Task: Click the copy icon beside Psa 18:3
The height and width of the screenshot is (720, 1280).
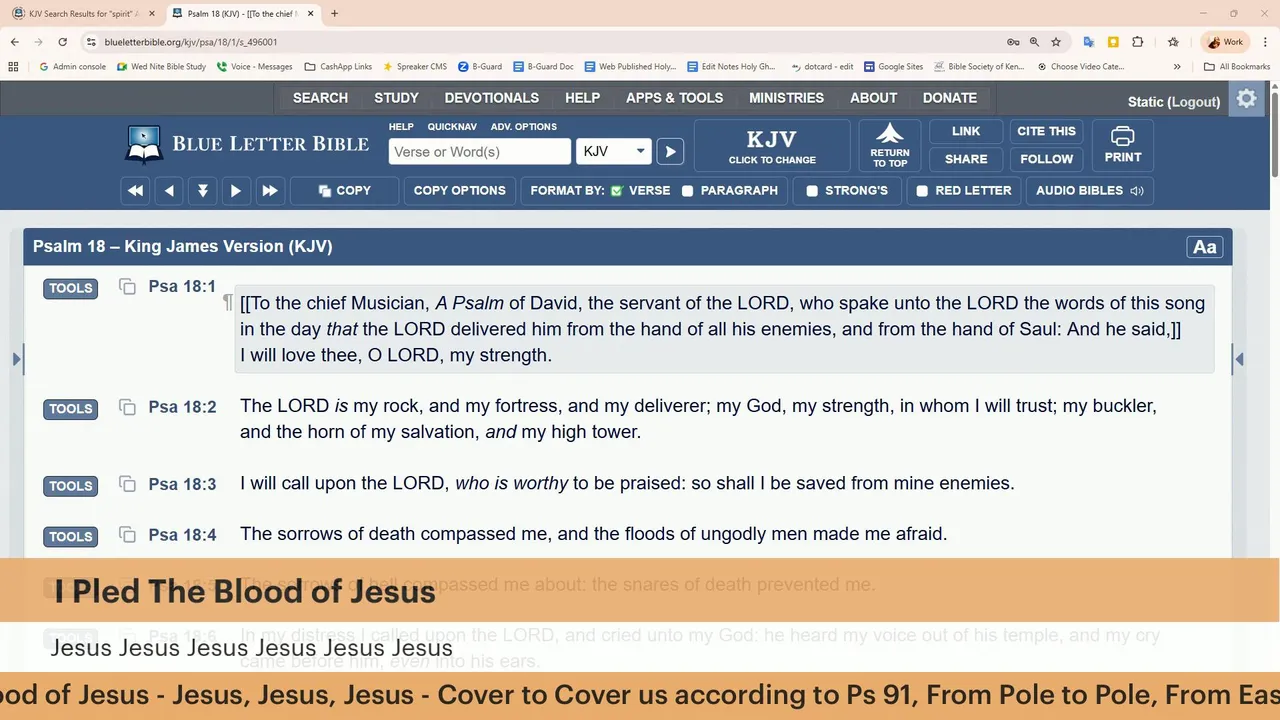Action: coord(127,484)
